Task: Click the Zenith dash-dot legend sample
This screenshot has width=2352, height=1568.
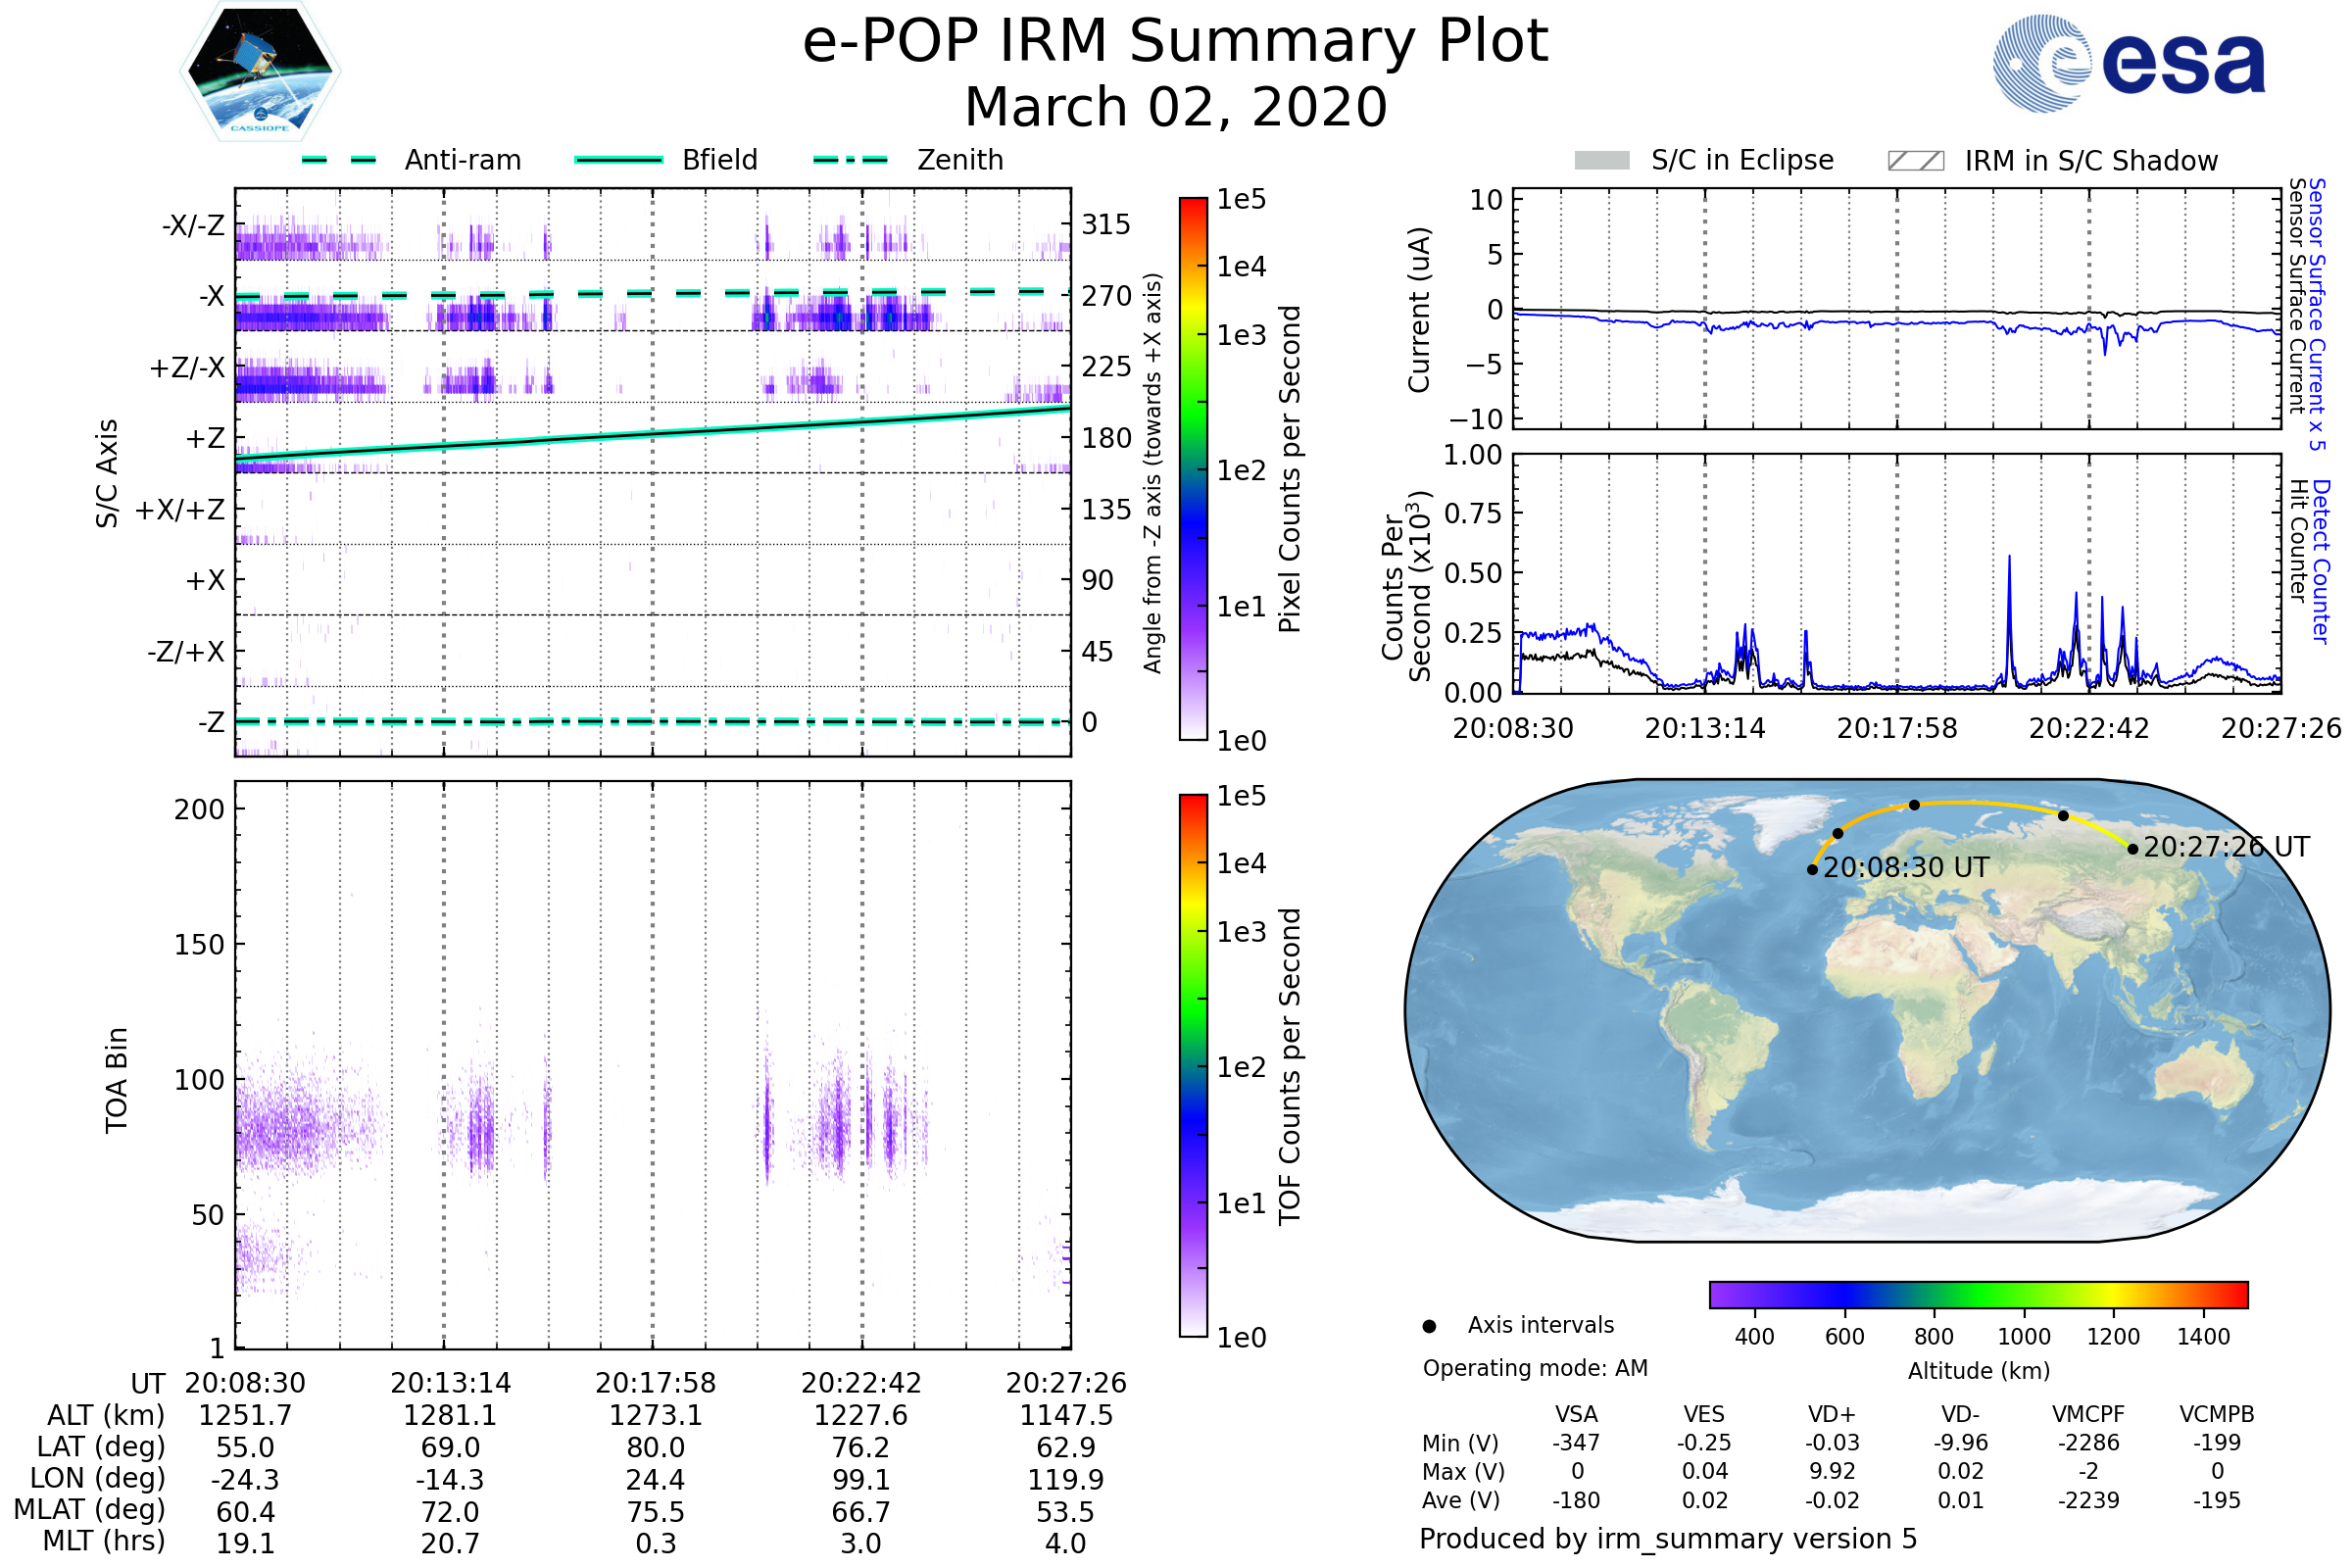Action: [x=850, y=160]
